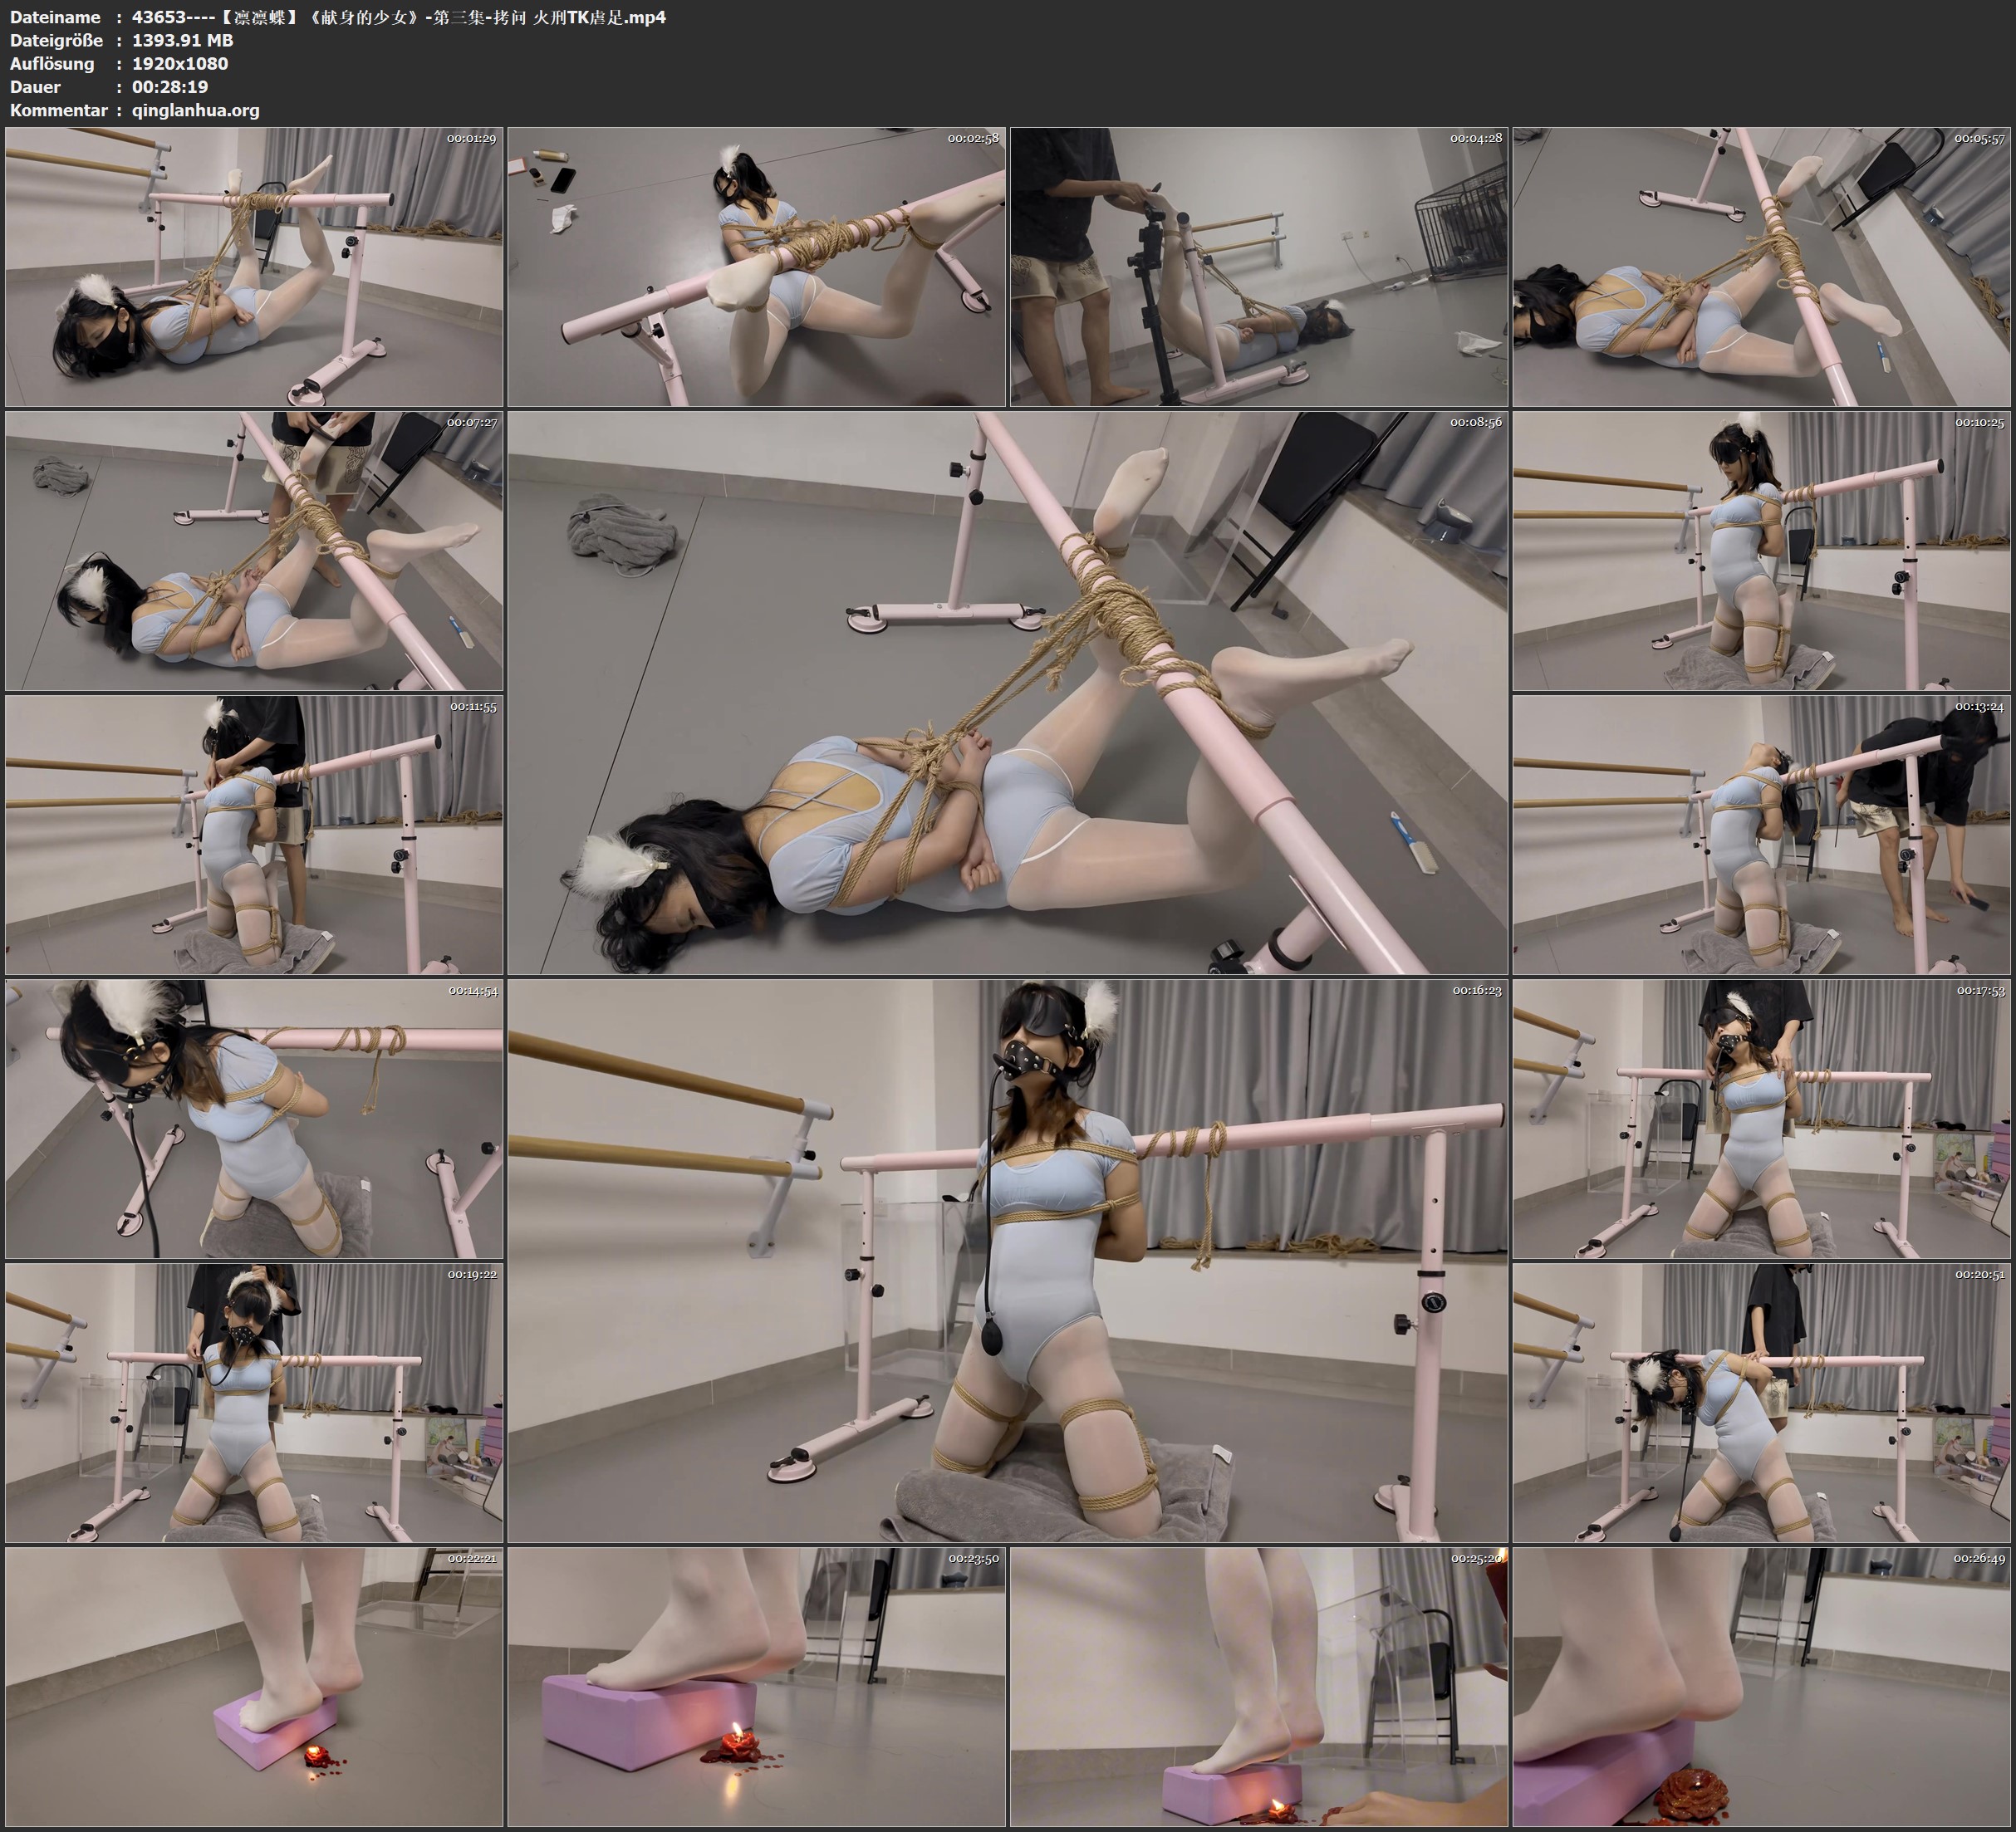Click the thumbnail at 00:10:25
2016x1832 pixels.
[1761, 551]
